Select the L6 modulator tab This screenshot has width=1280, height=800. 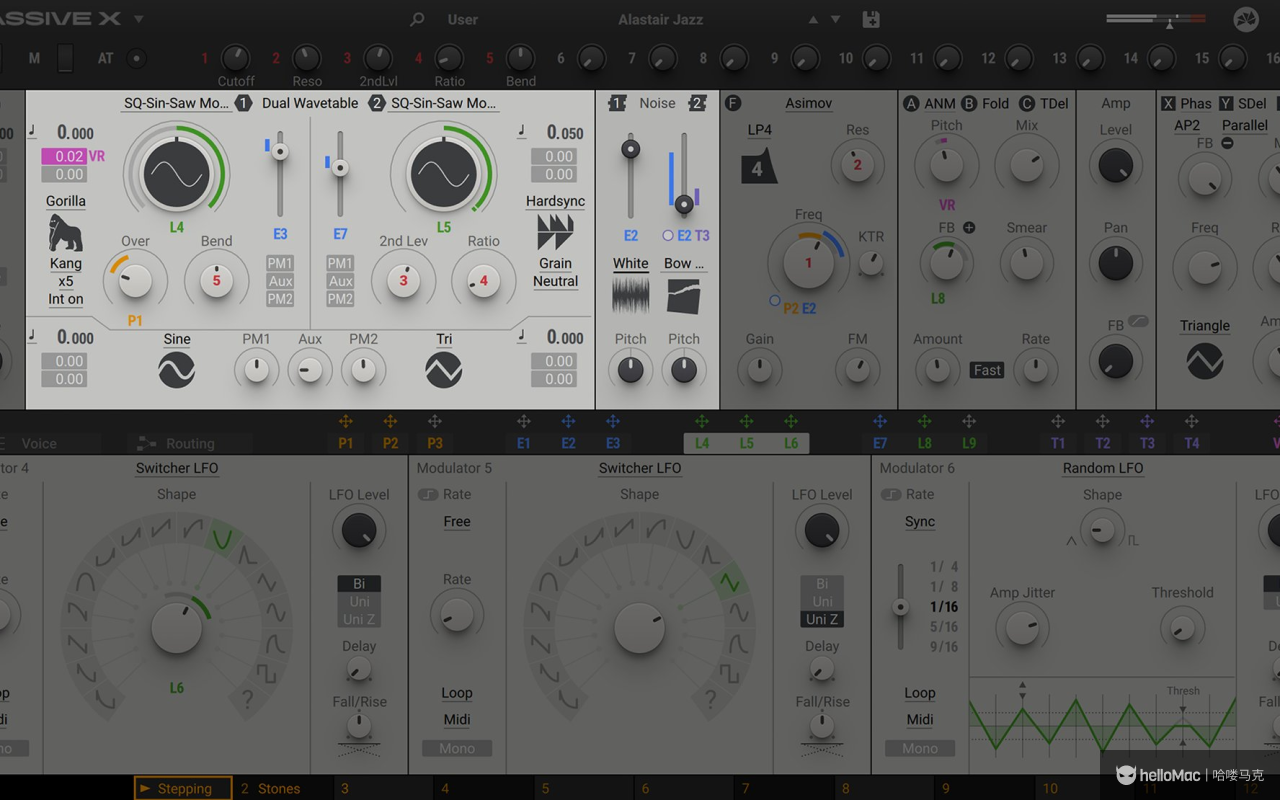790,443
